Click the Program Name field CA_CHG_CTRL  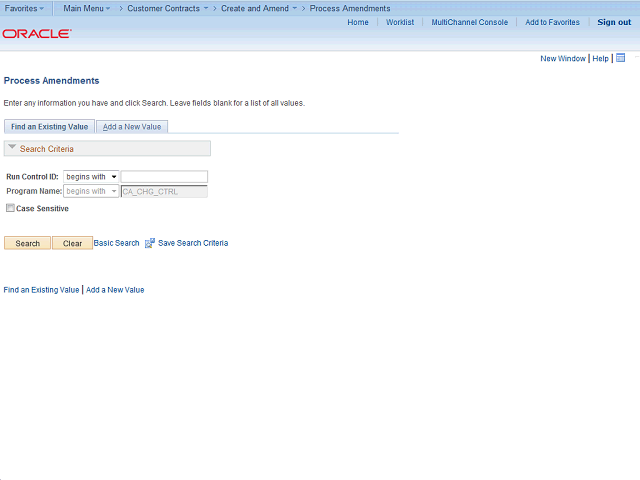(164, 191)
